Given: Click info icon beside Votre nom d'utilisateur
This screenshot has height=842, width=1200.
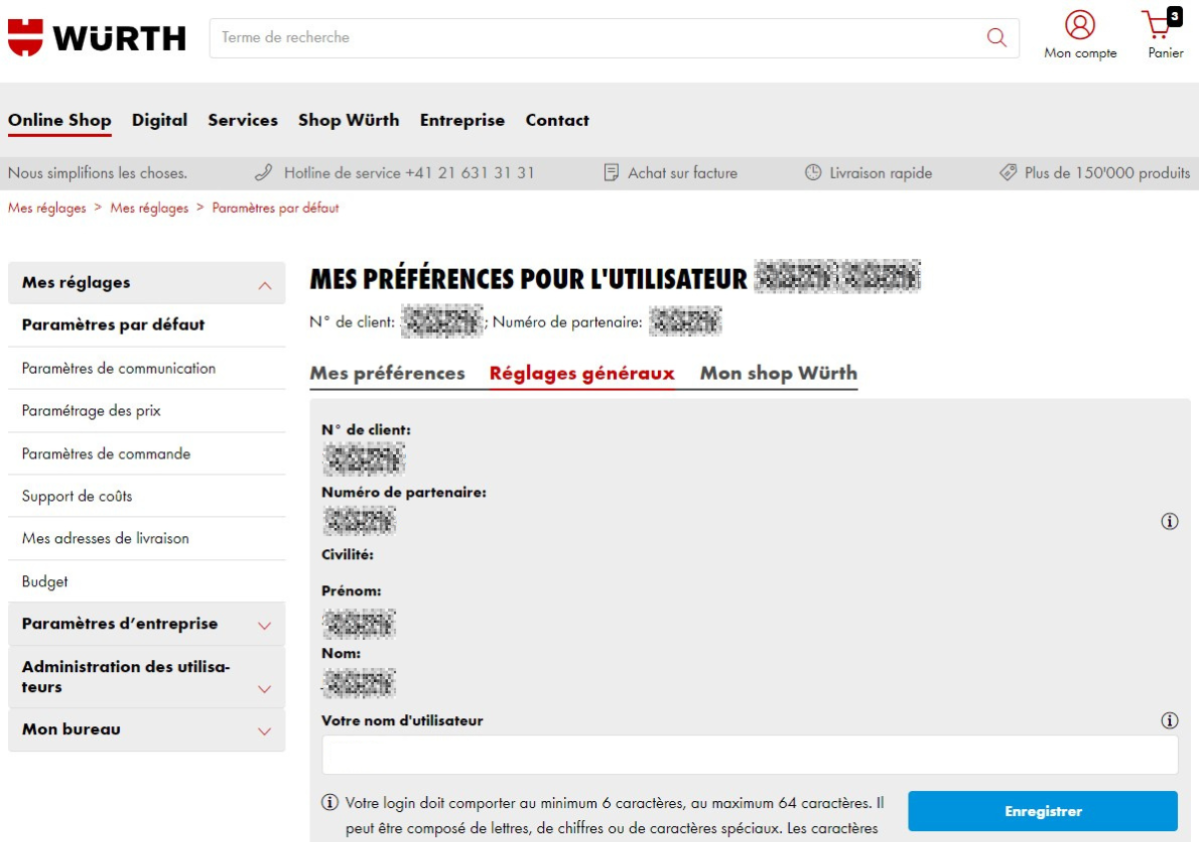Looking at the screenshot, I should coord(1169,721).
